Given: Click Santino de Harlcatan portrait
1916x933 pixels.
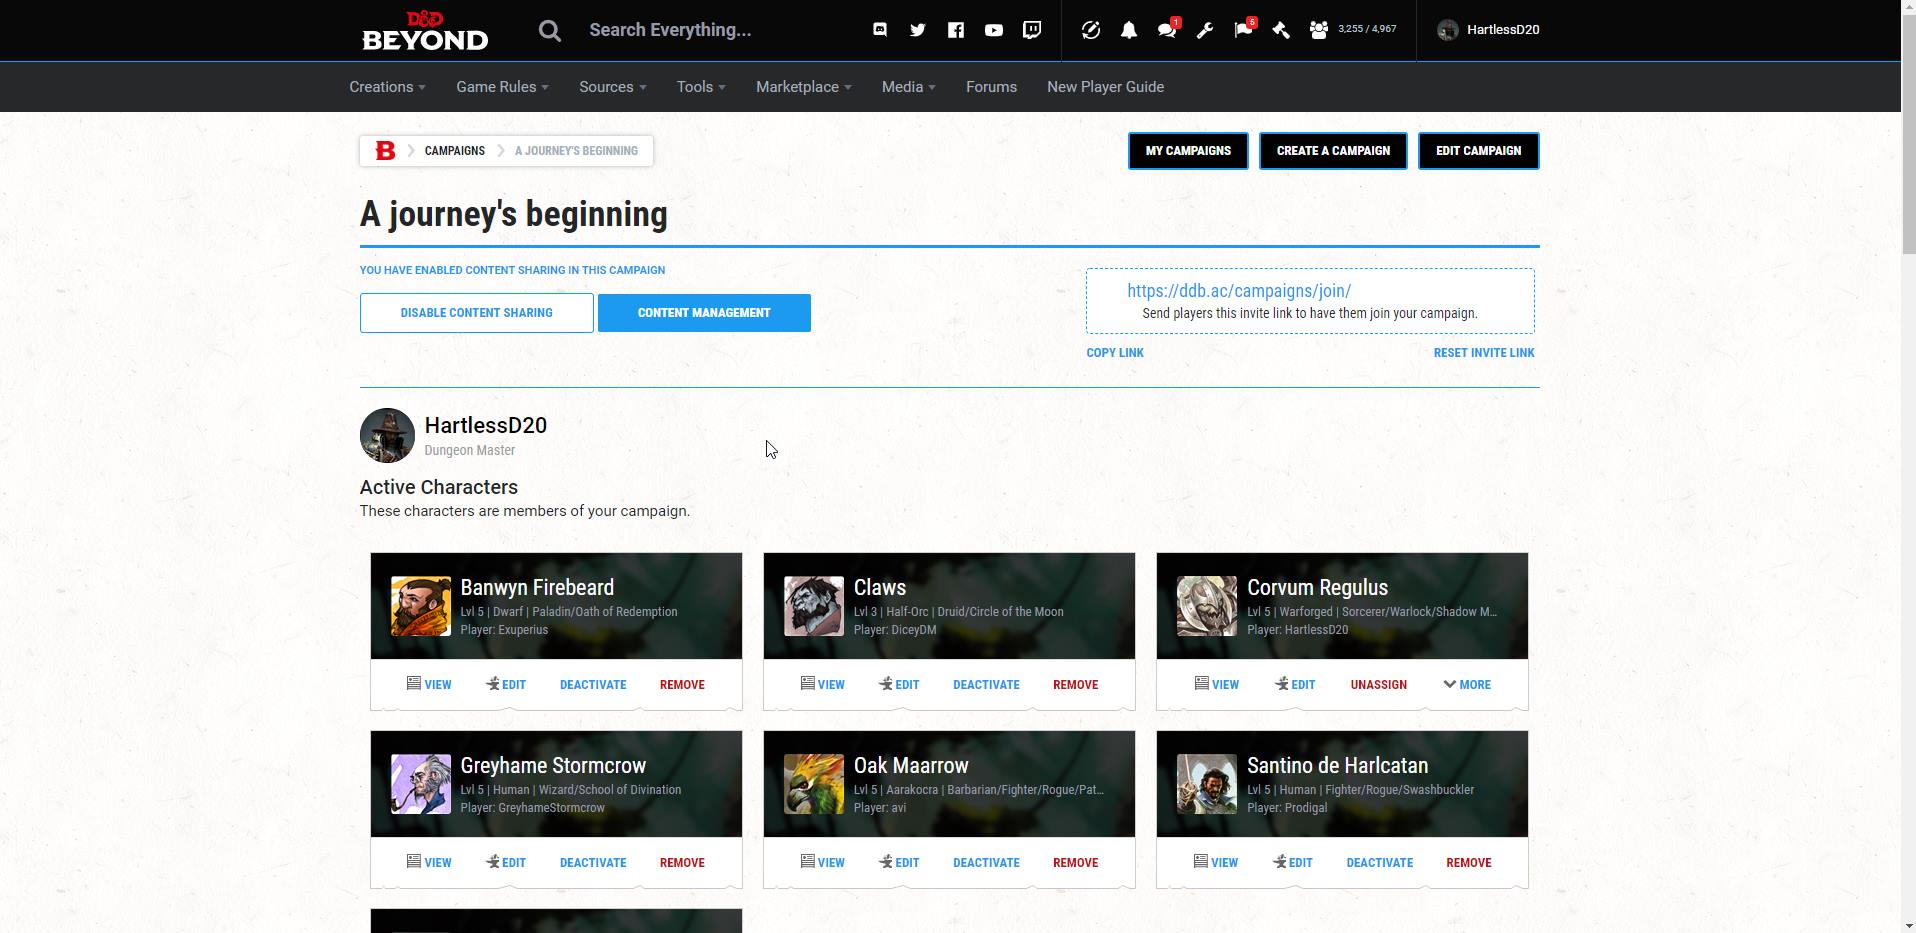Looking at the screenshot, I should tap(1206, 784).
